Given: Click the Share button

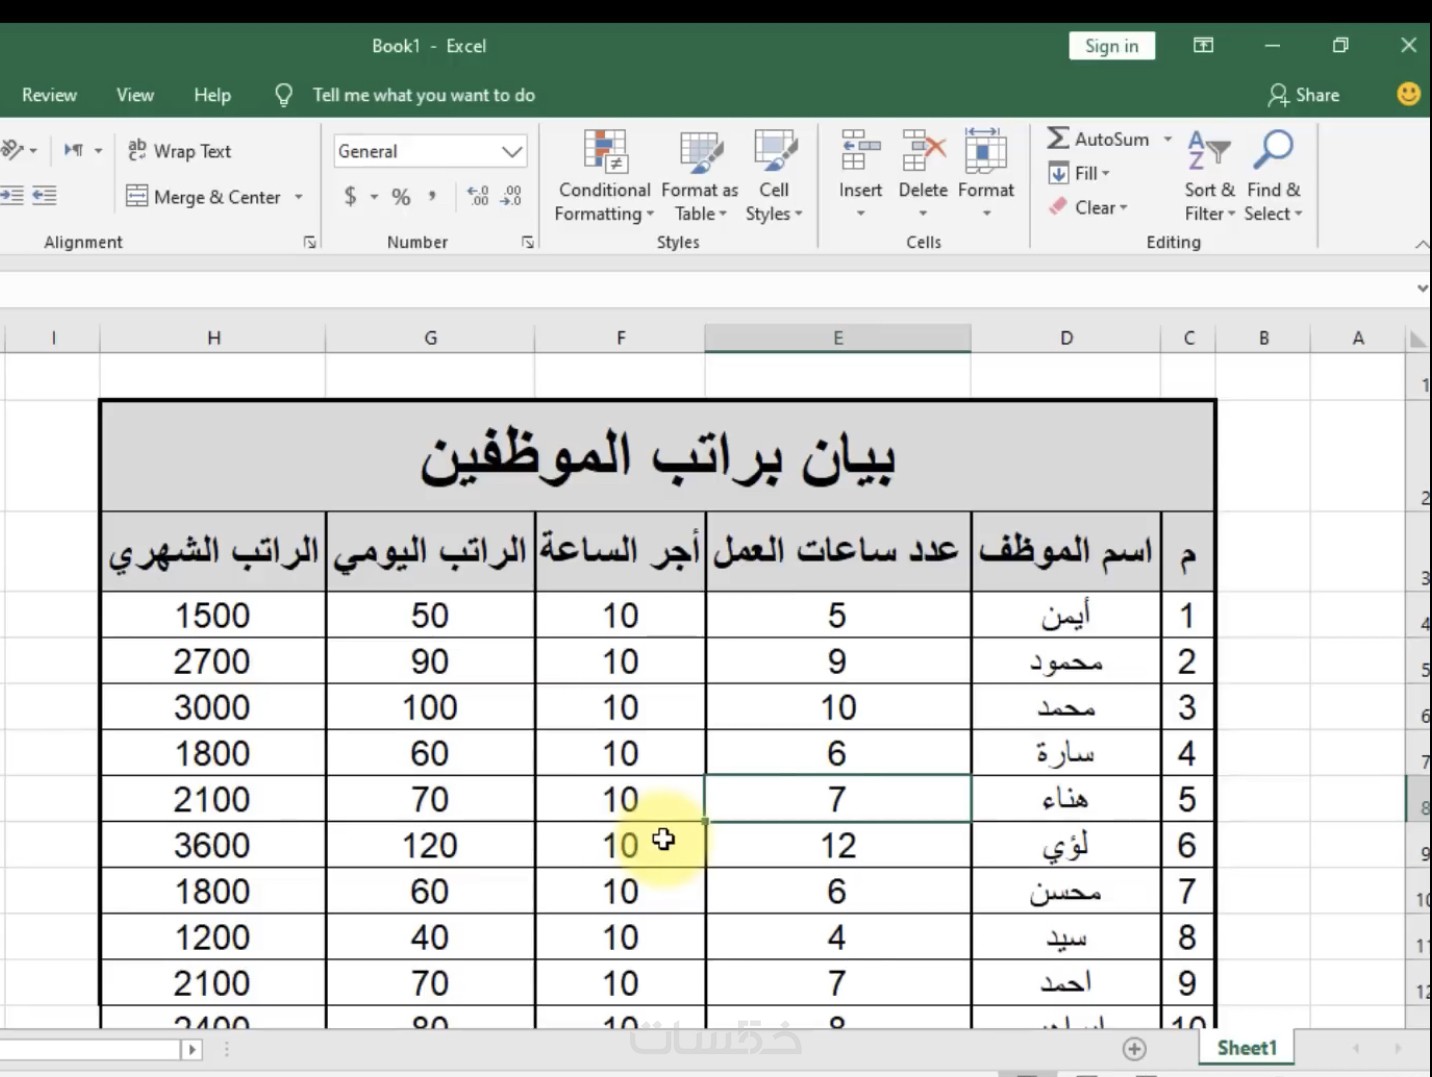Looking at the screenshot, I should [x=1303, y=95].
